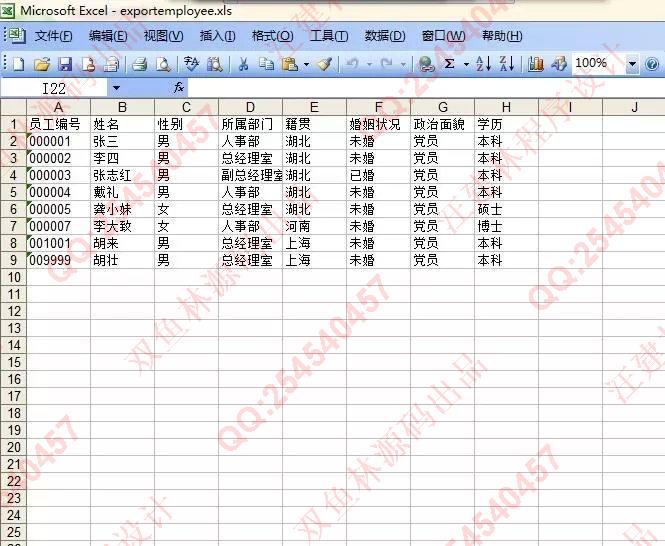Select row 1 header
665x546 pixels.
point(14,124)
